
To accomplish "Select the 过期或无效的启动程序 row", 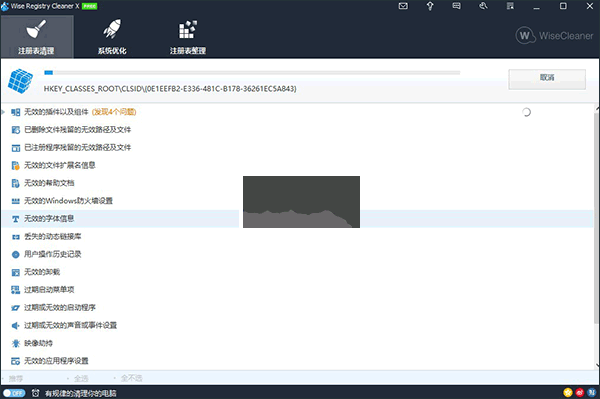I will pos(297,308).
